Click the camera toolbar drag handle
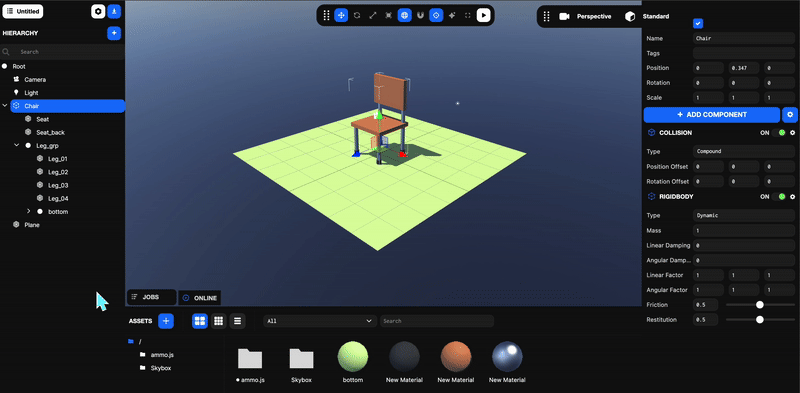The height and width of the screenshot is (393, 800). tap(546, 16)
